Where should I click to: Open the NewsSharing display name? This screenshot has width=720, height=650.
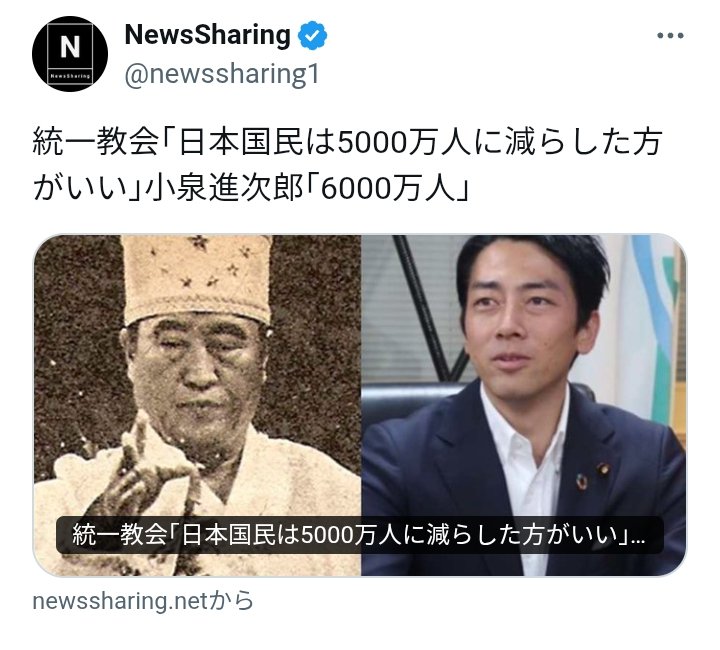pos(208,35)
